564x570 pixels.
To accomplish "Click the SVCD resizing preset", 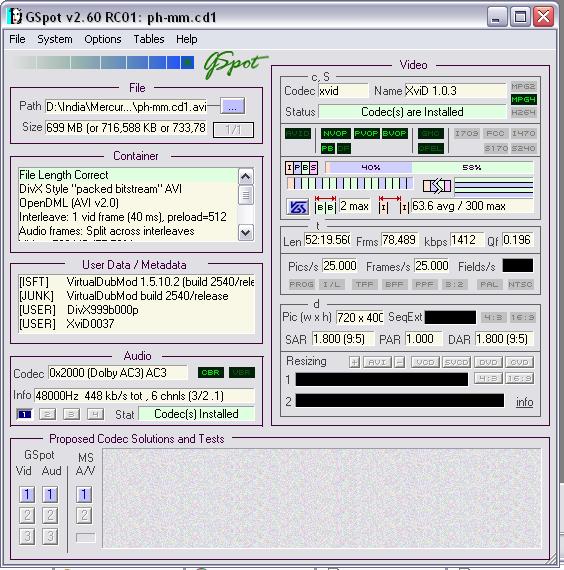I will click(x=456, y=362).
